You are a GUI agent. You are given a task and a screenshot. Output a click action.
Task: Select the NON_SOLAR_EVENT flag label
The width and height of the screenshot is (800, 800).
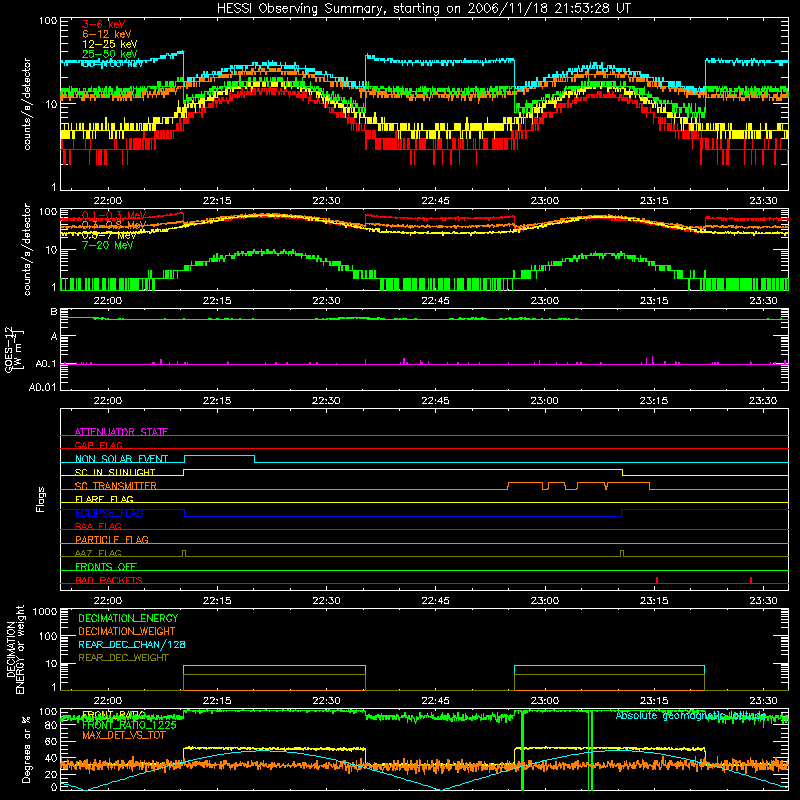click(x=121, y=459)
